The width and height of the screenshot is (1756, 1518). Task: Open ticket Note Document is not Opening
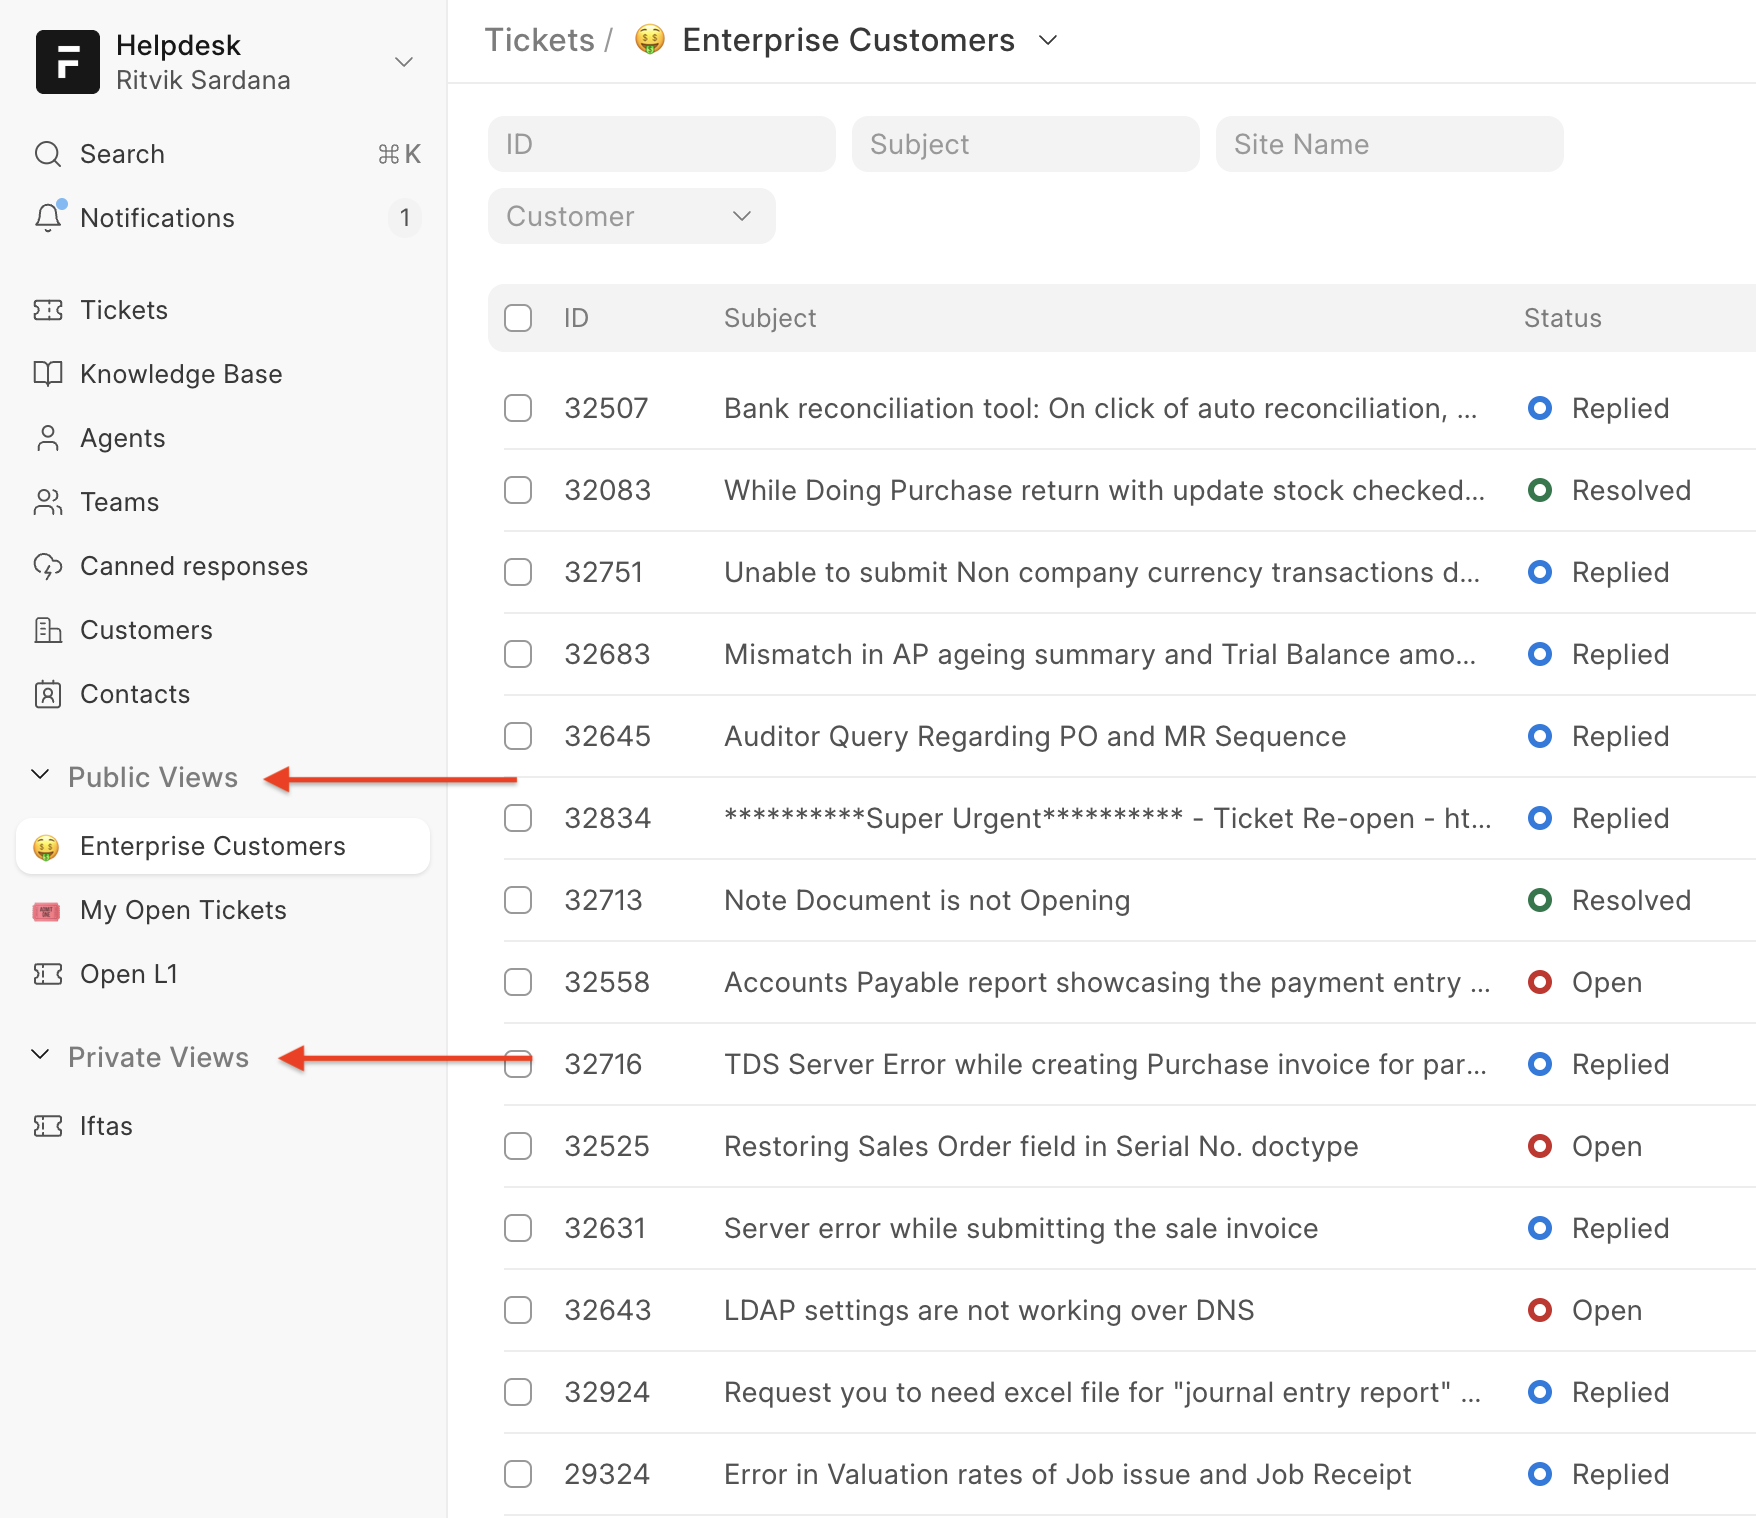(x=926, y=900)
